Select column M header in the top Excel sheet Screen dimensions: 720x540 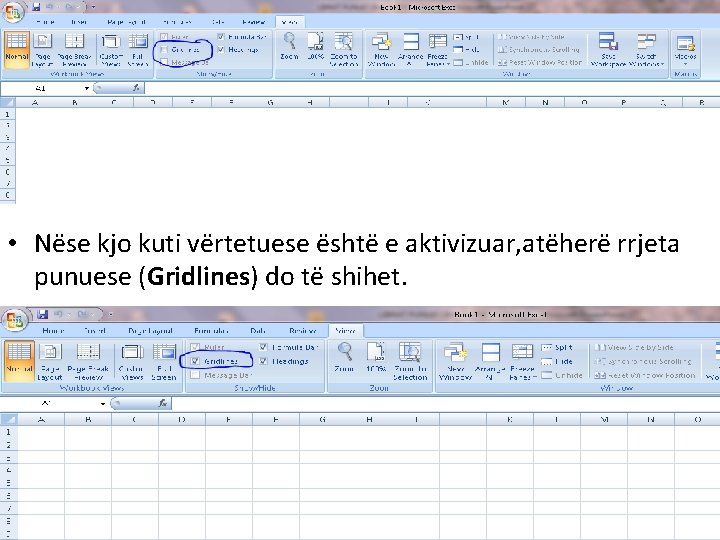click(506, 102)
